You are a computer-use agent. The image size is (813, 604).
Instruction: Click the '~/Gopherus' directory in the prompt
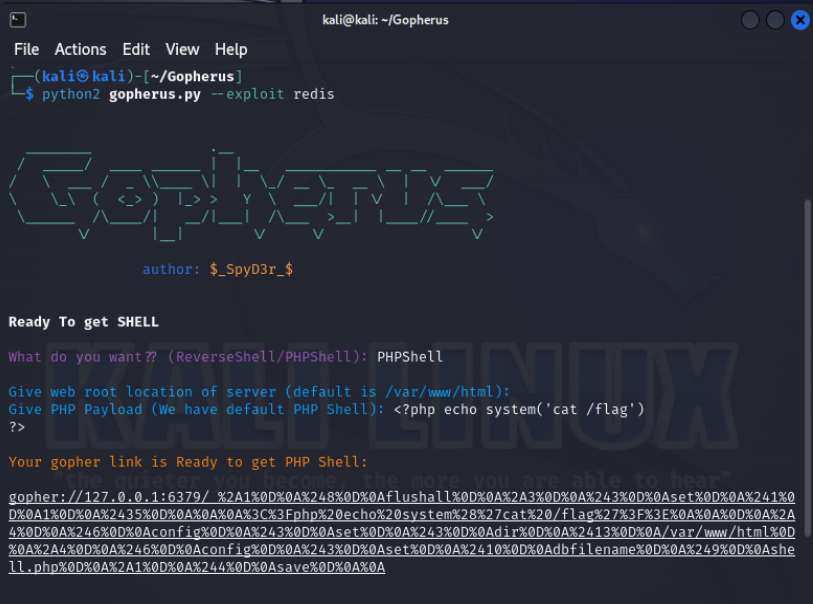tap(192, 77)
